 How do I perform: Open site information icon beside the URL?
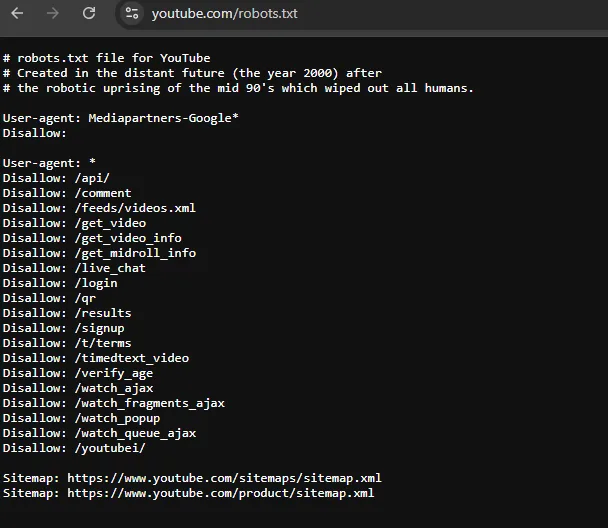[x=131, y=13]
